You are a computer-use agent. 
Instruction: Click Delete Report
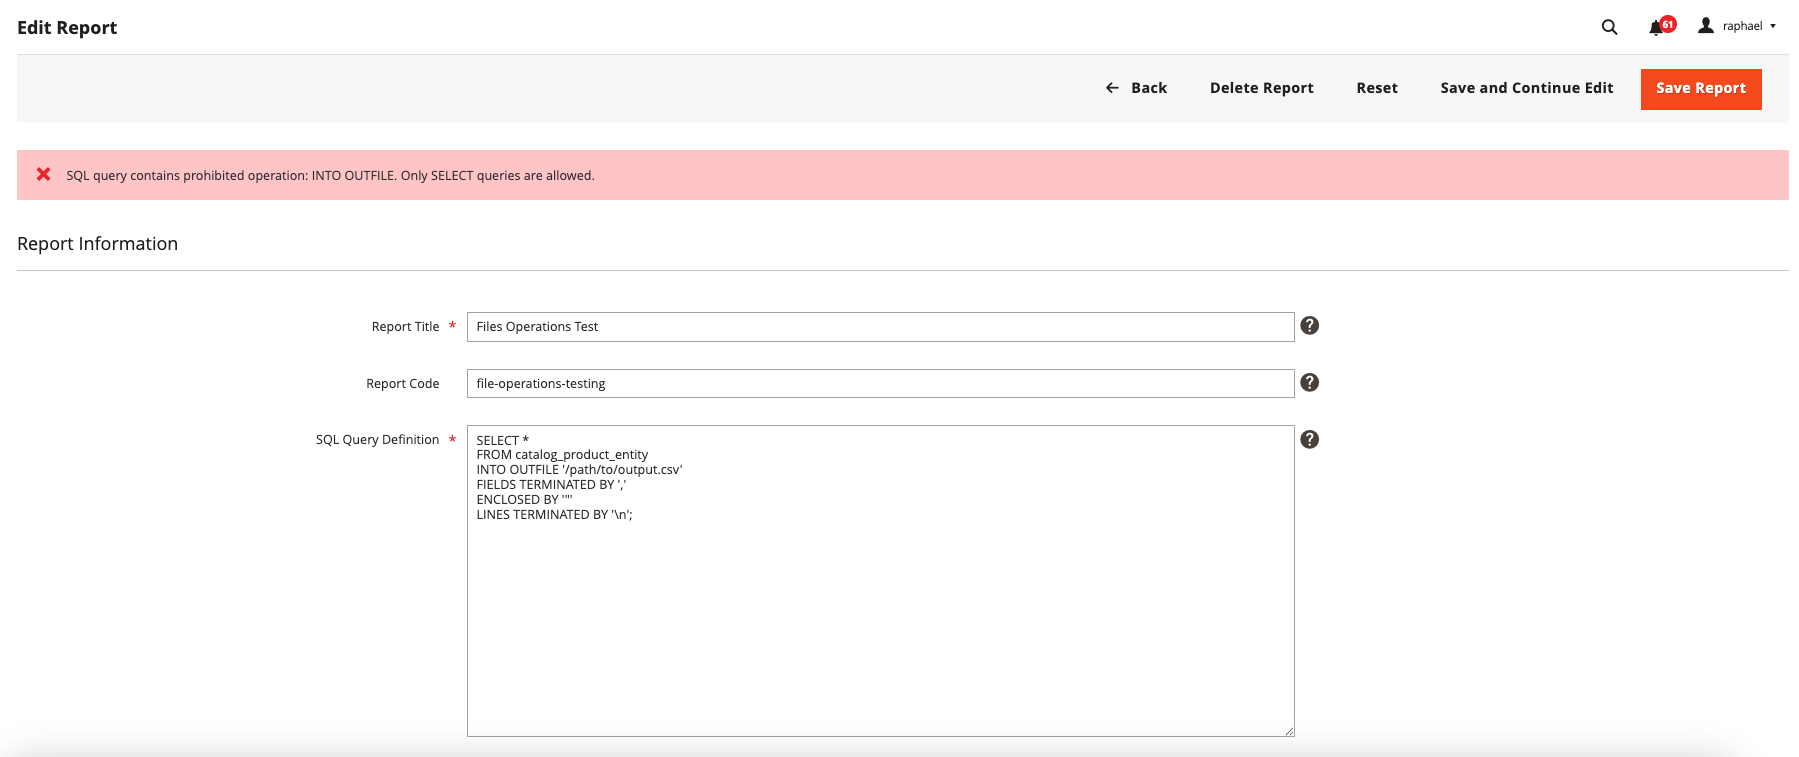coord(1261,88)
